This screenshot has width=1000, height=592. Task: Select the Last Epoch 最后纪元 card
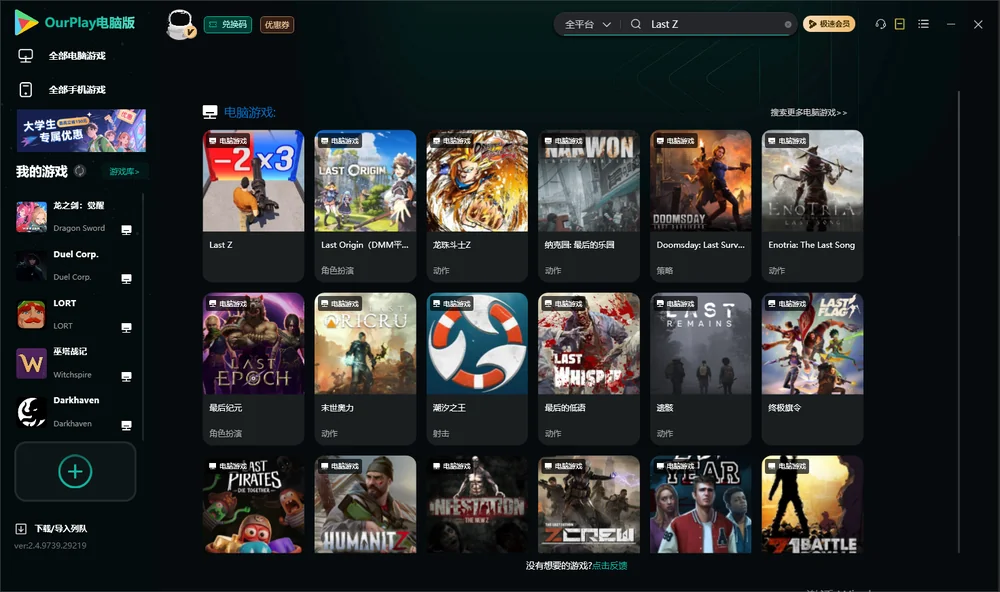pos(253,369)
